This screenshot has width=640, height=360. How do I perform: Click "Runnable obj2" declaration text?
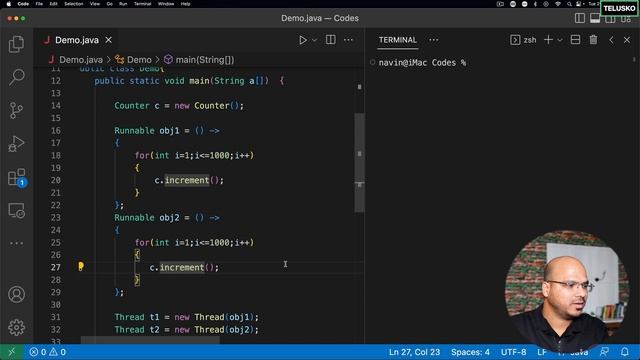pos(147,218)
